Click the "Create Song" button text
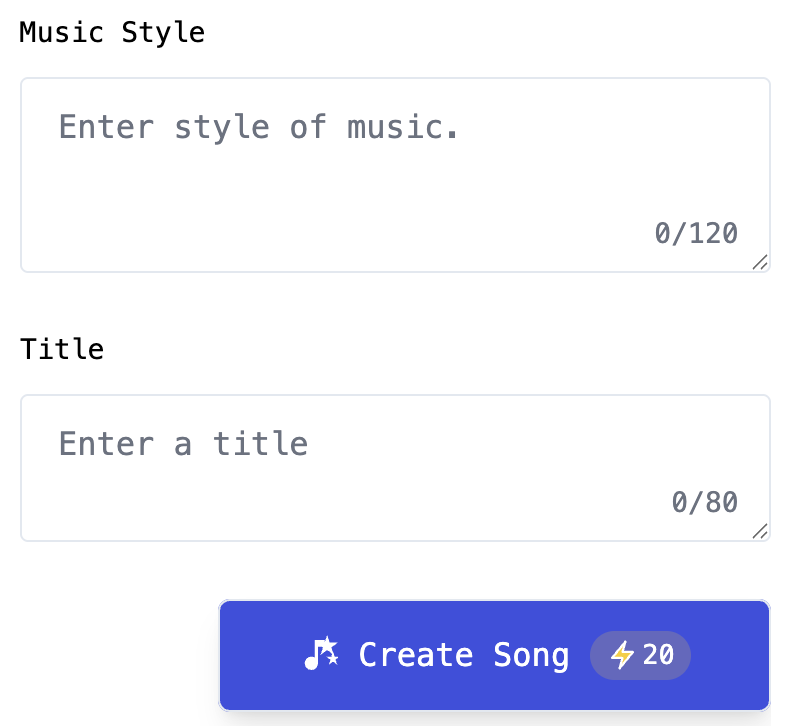Image resolution: width=798 pixels, height=726 pixels. [x=464, y=656]
